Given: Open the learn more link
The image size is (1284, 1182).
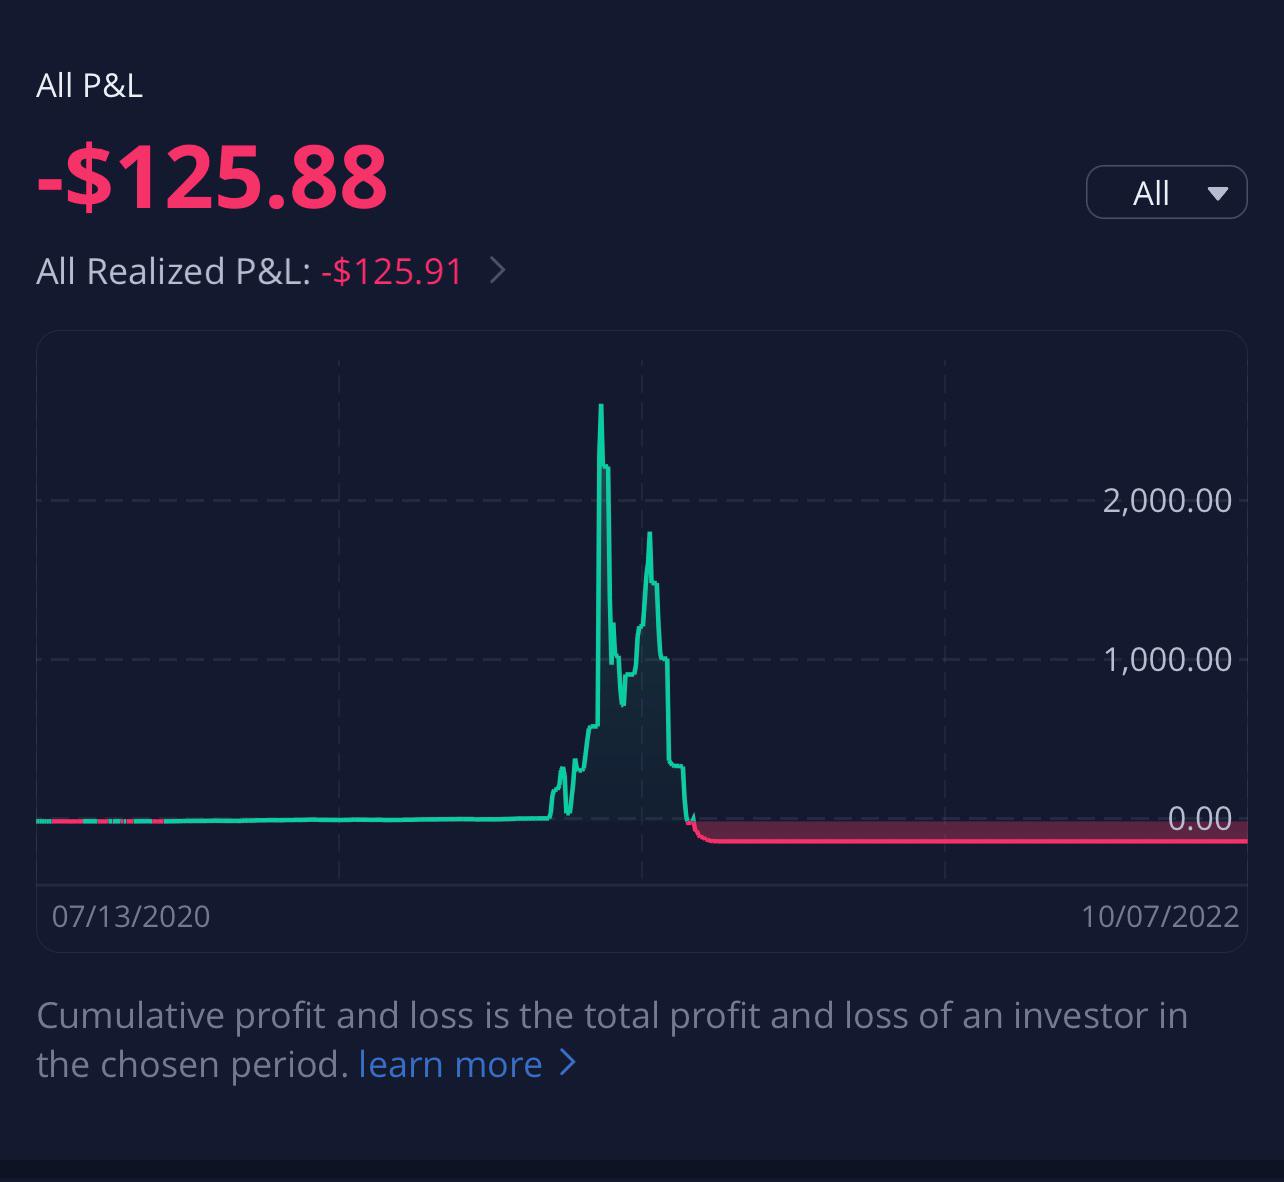Looking at the screenshot, I should (451, 1064).
